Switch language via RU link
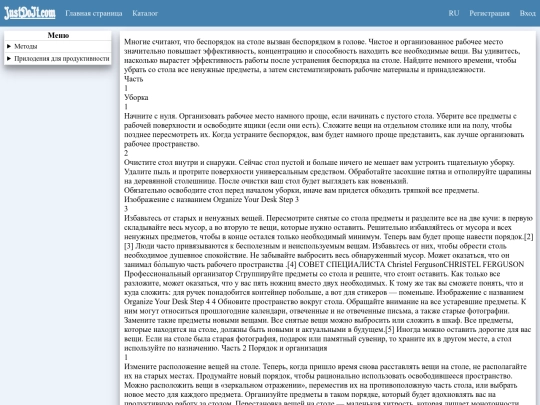The height and width of the screenshot is (405, 540). pos(454,13)
